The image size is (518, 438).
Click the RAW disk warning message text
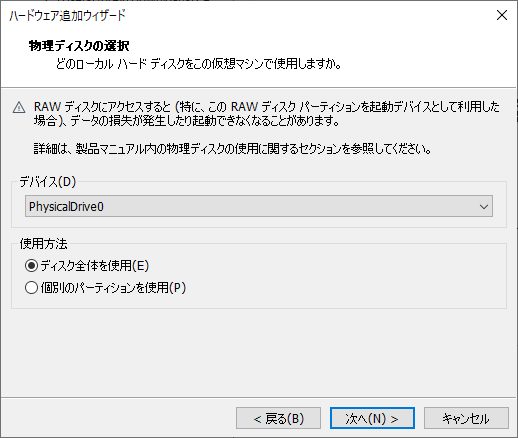click(266, 114)
